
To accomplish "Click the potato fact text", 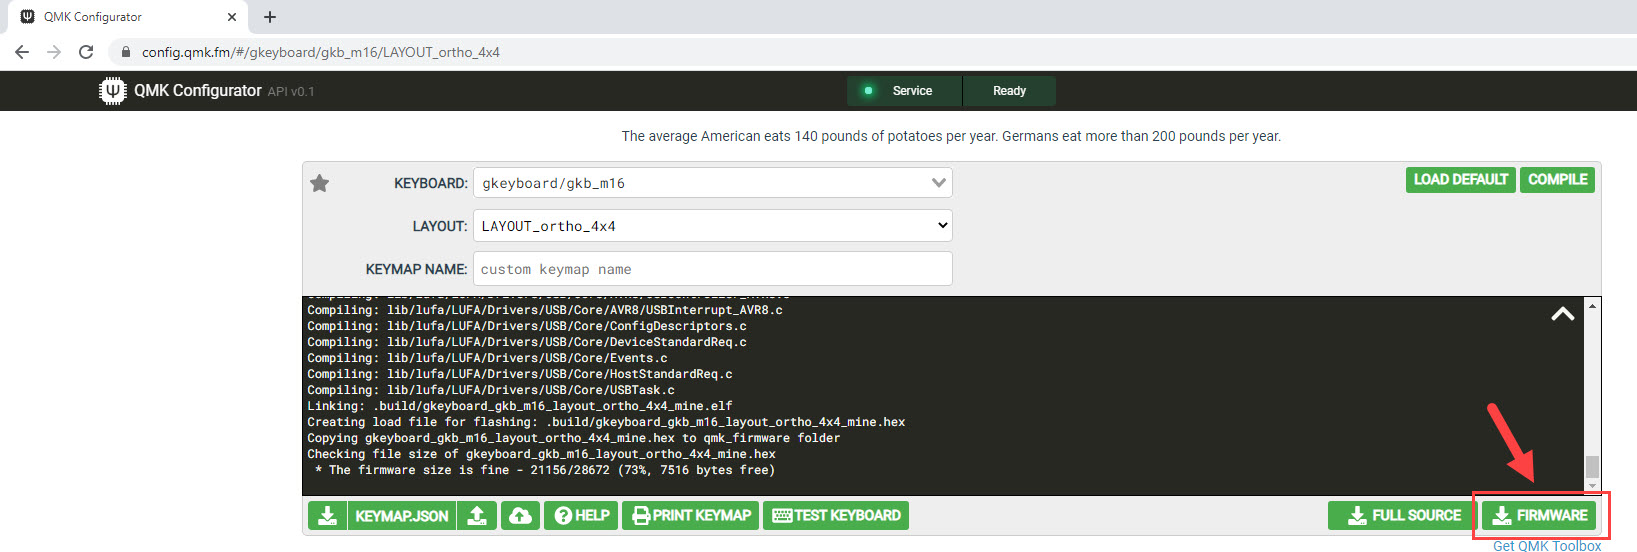I will [x=951, y=136].
